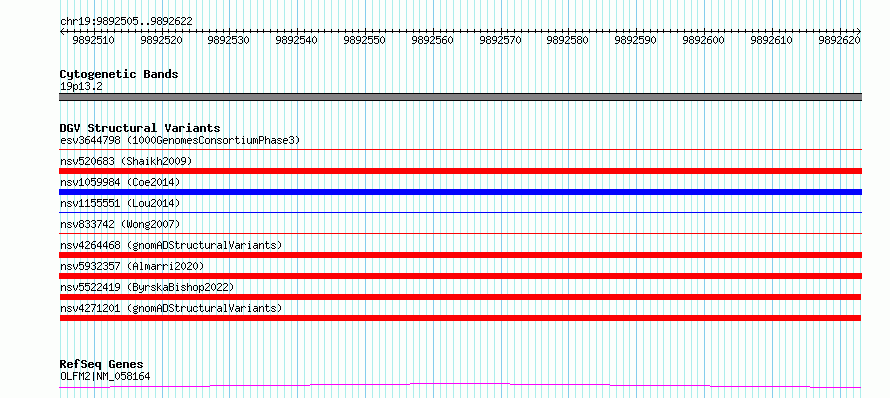
Task: Click ruler position 9892610
Action: coord(772,40)
